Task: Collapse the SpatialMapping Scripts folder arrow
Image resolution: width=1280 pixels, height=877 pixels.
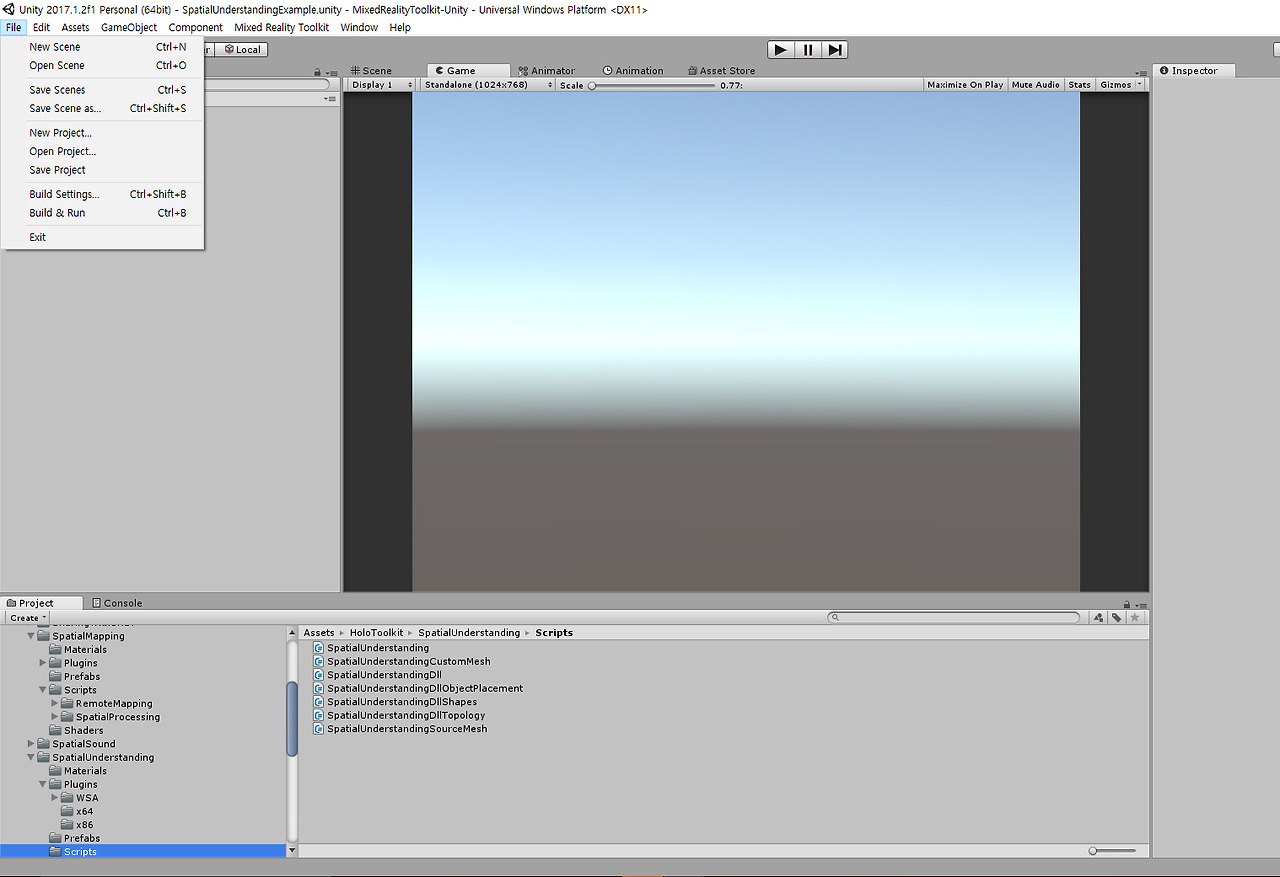Action: (43, 690)
